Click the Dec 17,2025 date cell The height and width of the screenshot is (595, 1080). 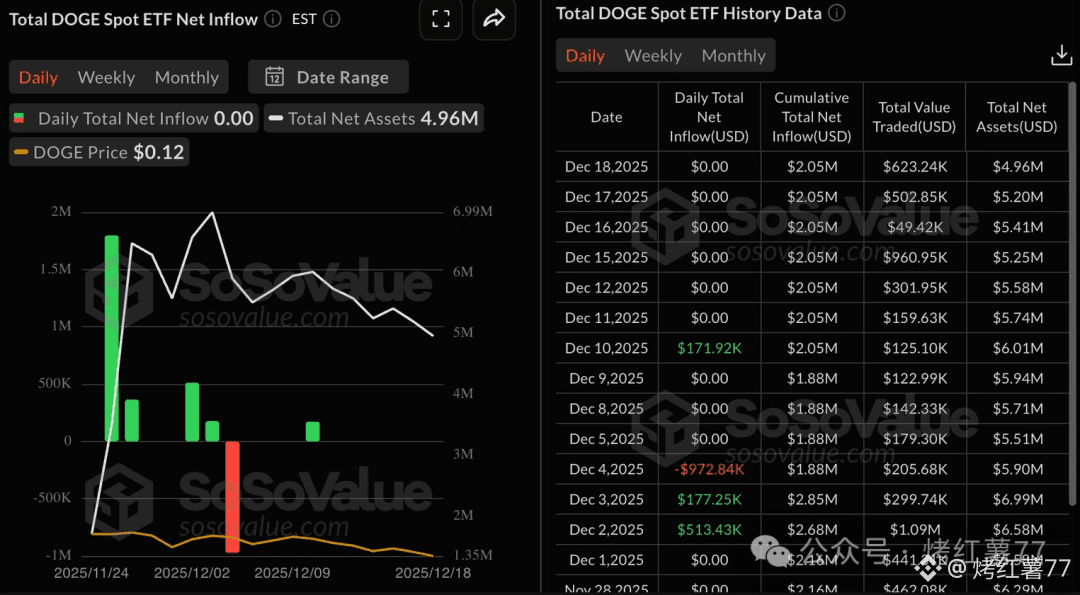click(607, 197)
